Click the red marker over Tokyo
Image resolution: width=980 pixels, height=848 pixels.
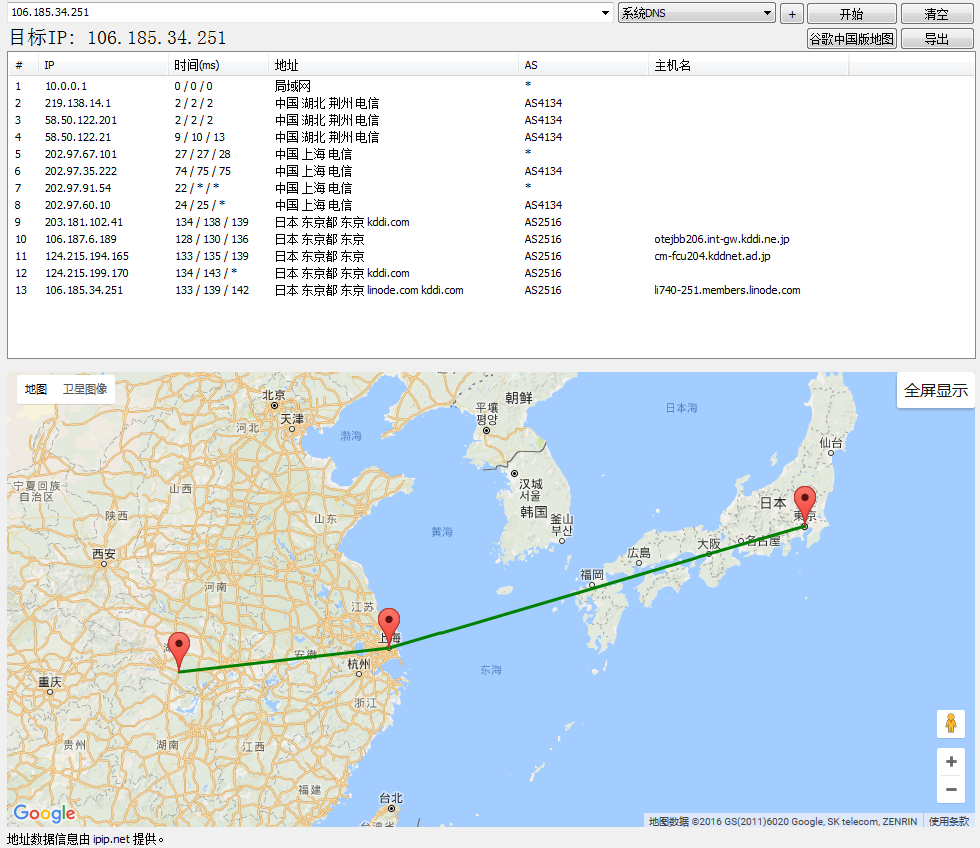pyautogui.click(x=804, y=506)
